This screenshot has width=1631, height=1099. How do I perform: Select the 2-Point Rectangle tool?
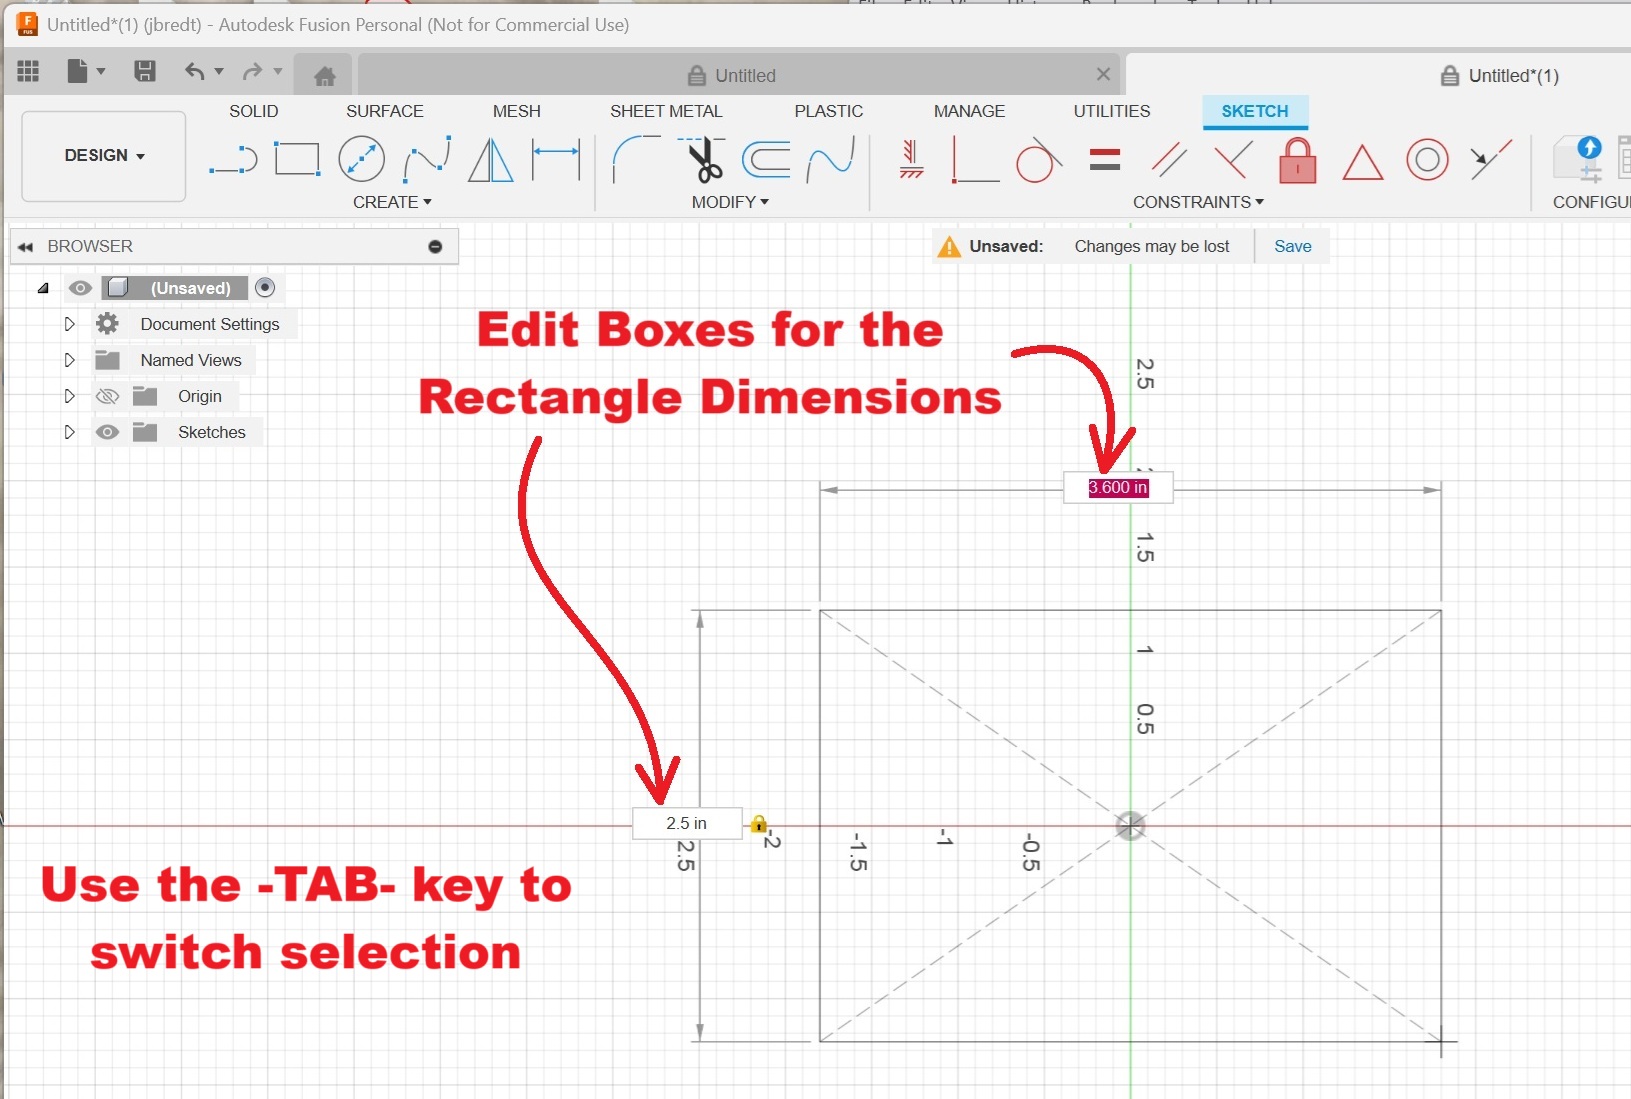297,159
